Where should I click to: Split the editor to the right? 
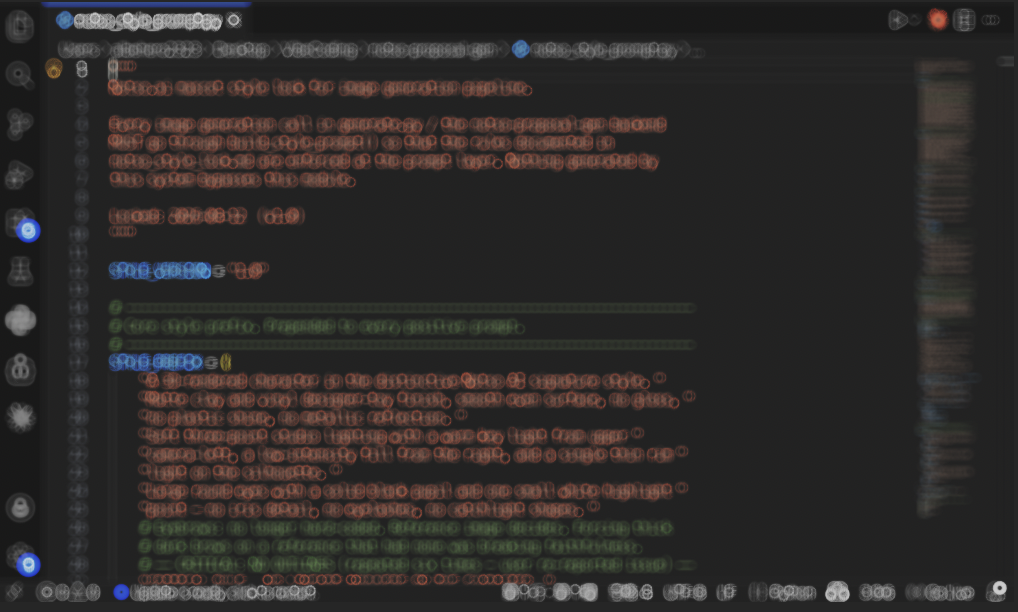pyautogui.click(x=964, y=20)
